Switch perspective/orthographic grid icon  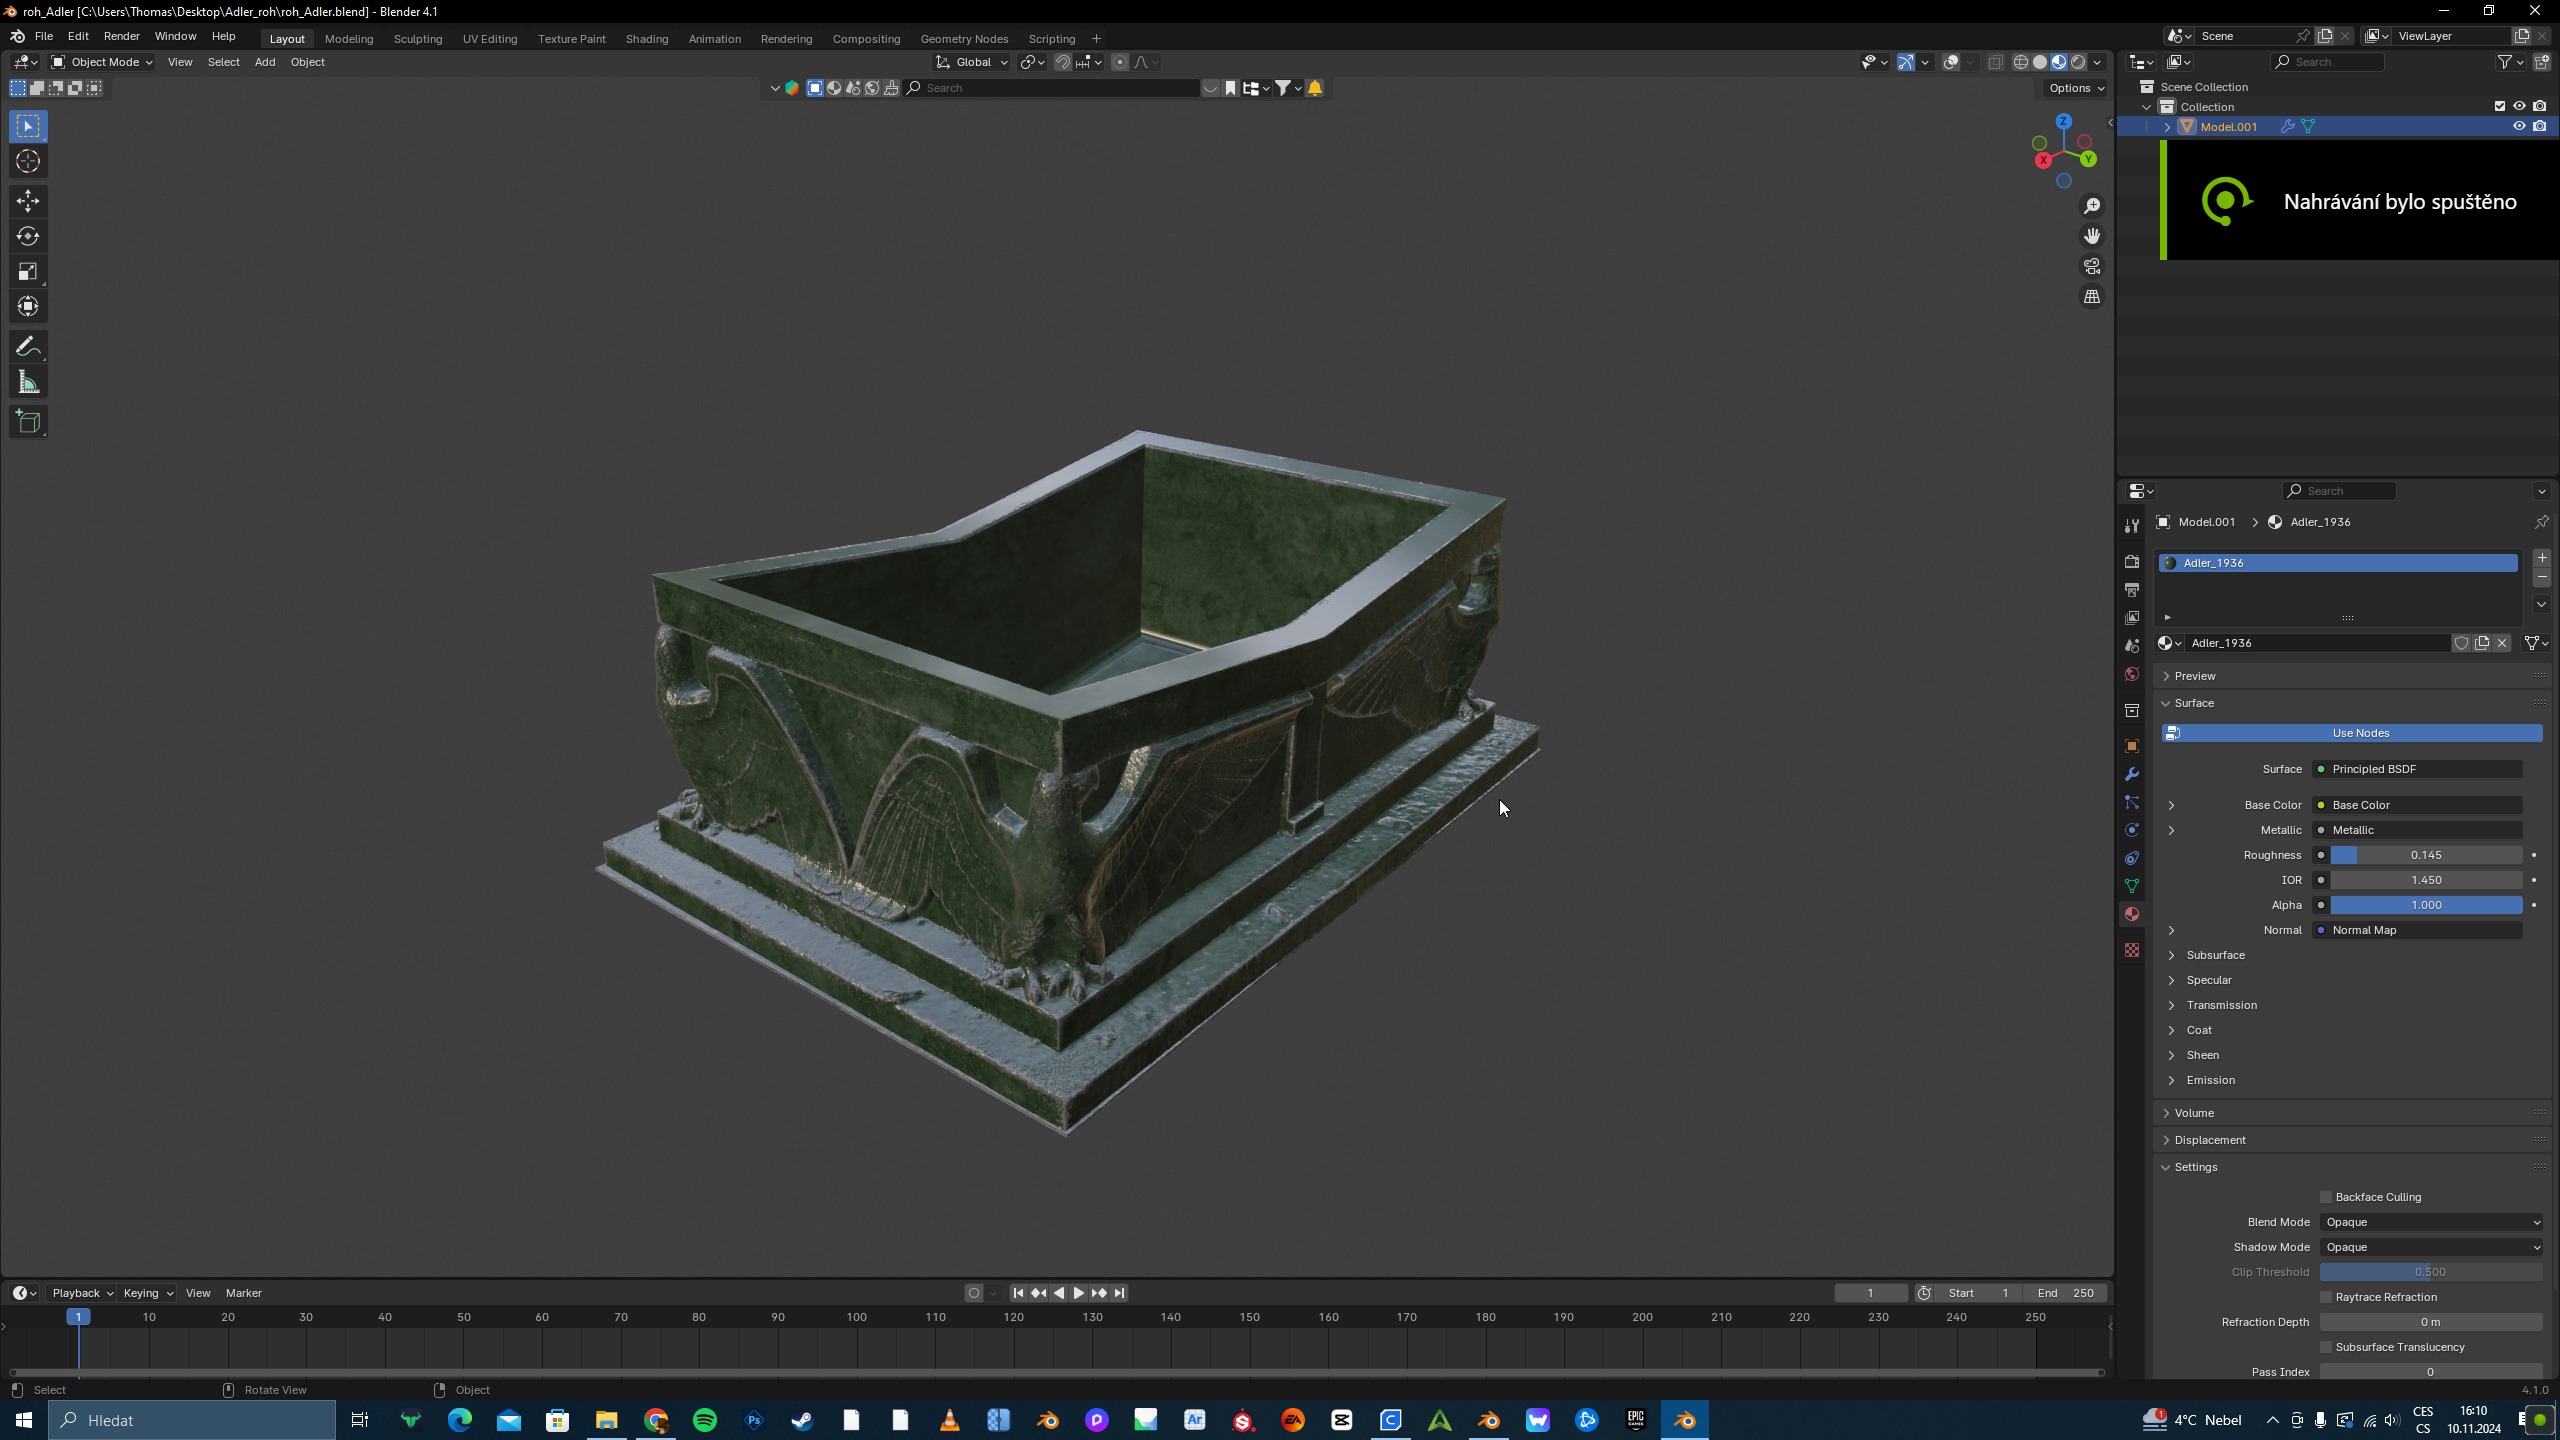2092,297
